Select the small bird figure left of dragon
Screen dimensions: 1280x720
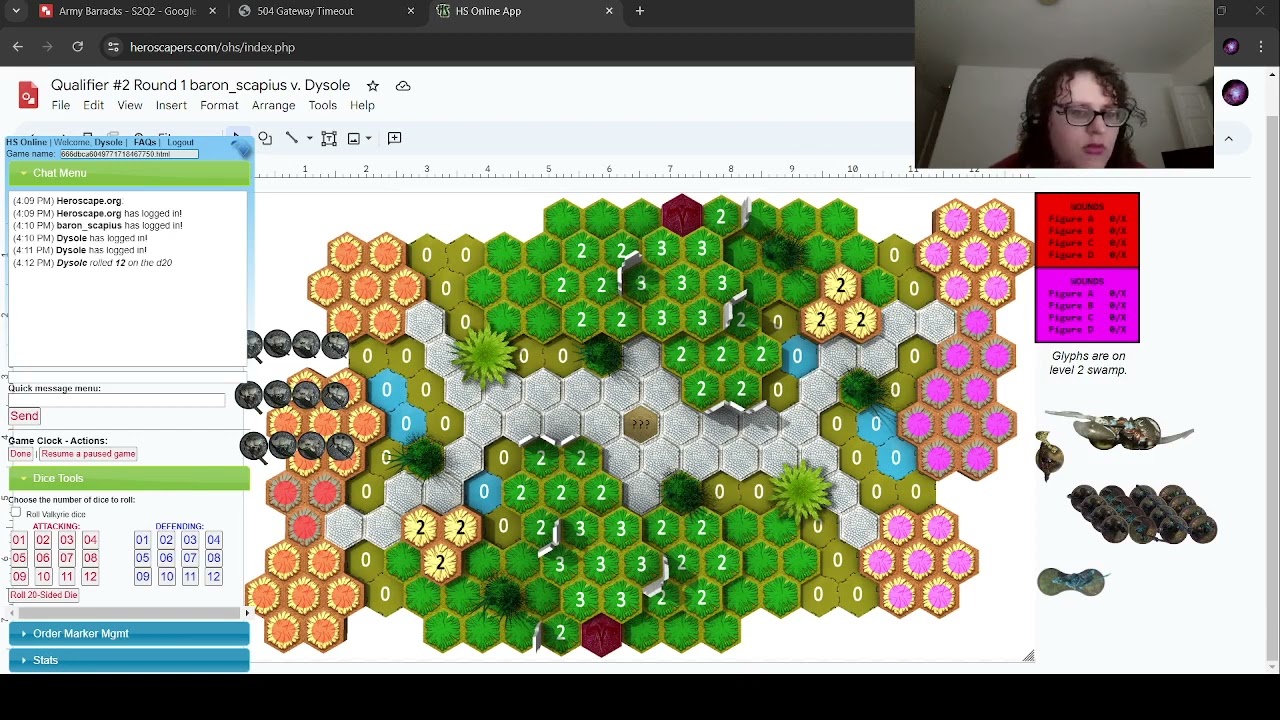pos(1047,456)
